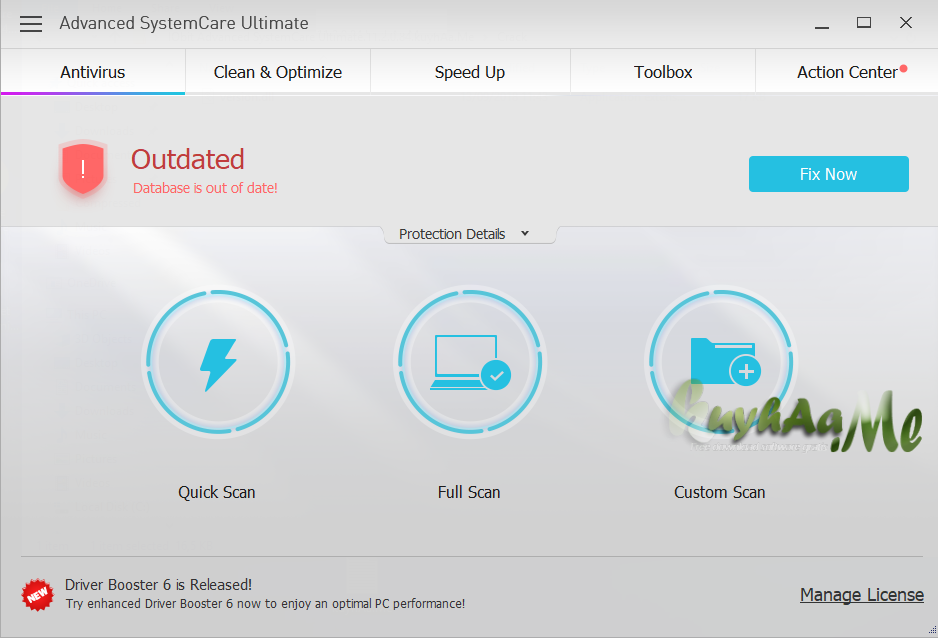Click the Full Scan label
The height and width of the screenshot is (638, 938).
(469, 492)
